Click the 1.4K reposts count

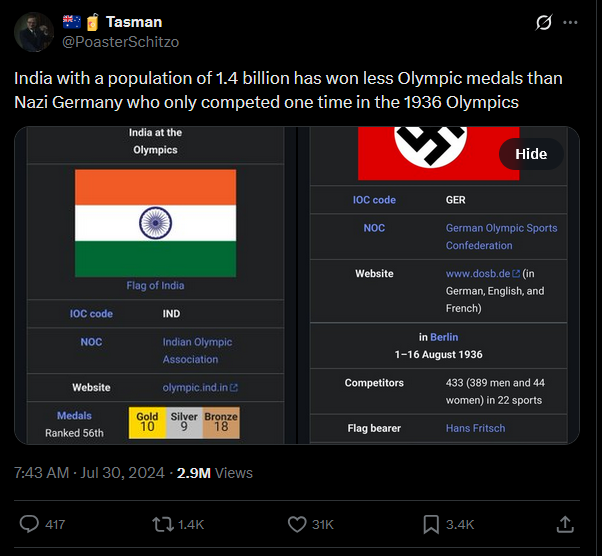191,525
